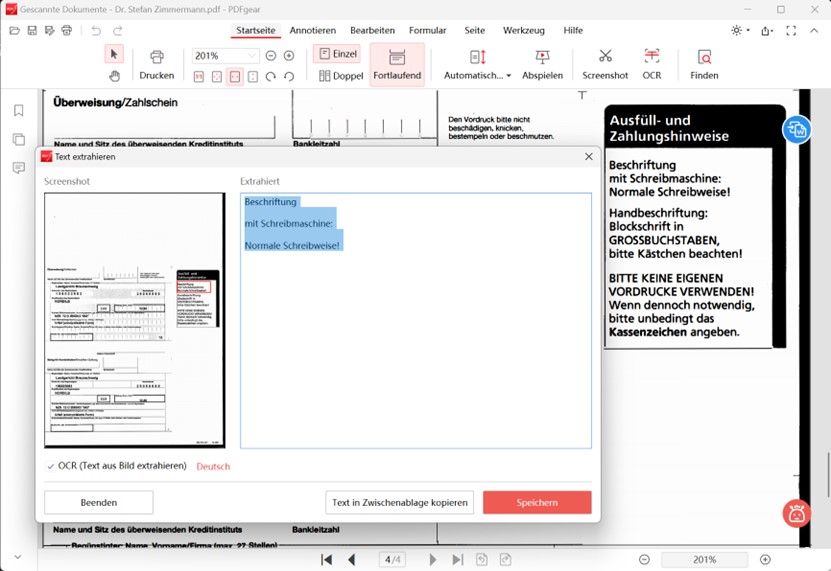Image resolution: width=831 pixels, height=571 pixels.
Task: Open the Annotieren tab
Action: 313,30
